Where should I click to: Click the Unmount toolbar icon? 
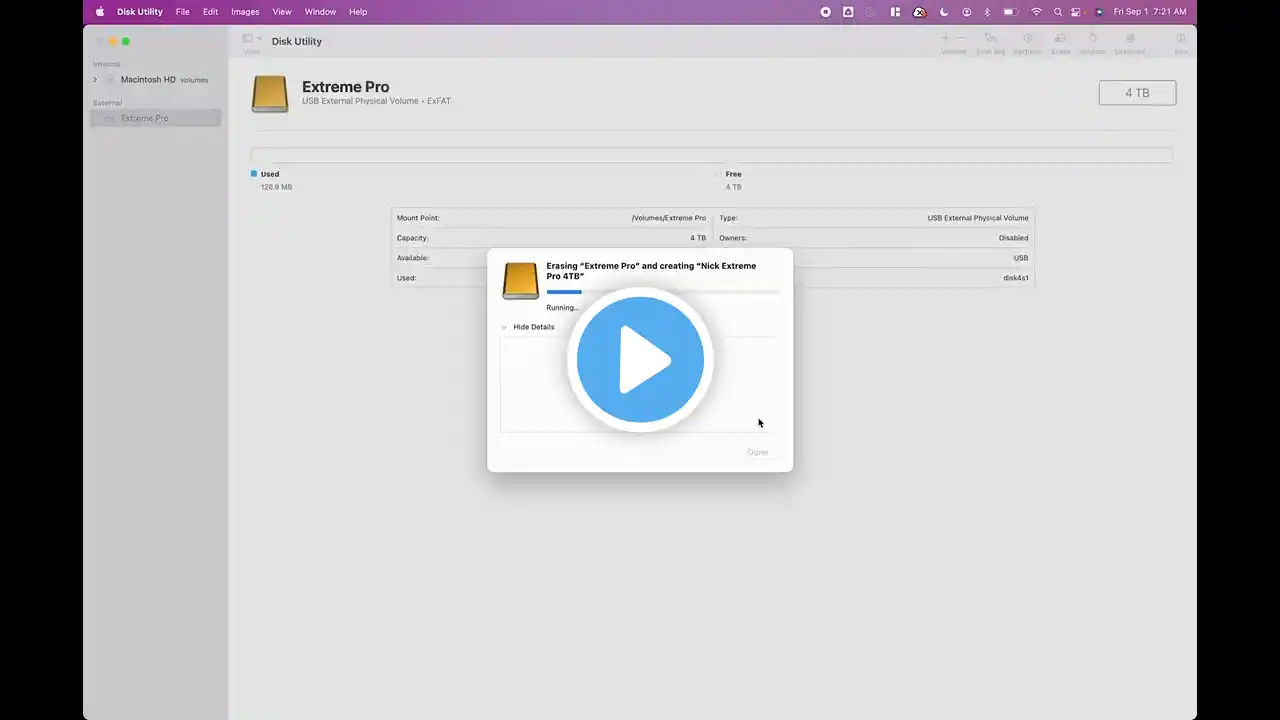1130,42
